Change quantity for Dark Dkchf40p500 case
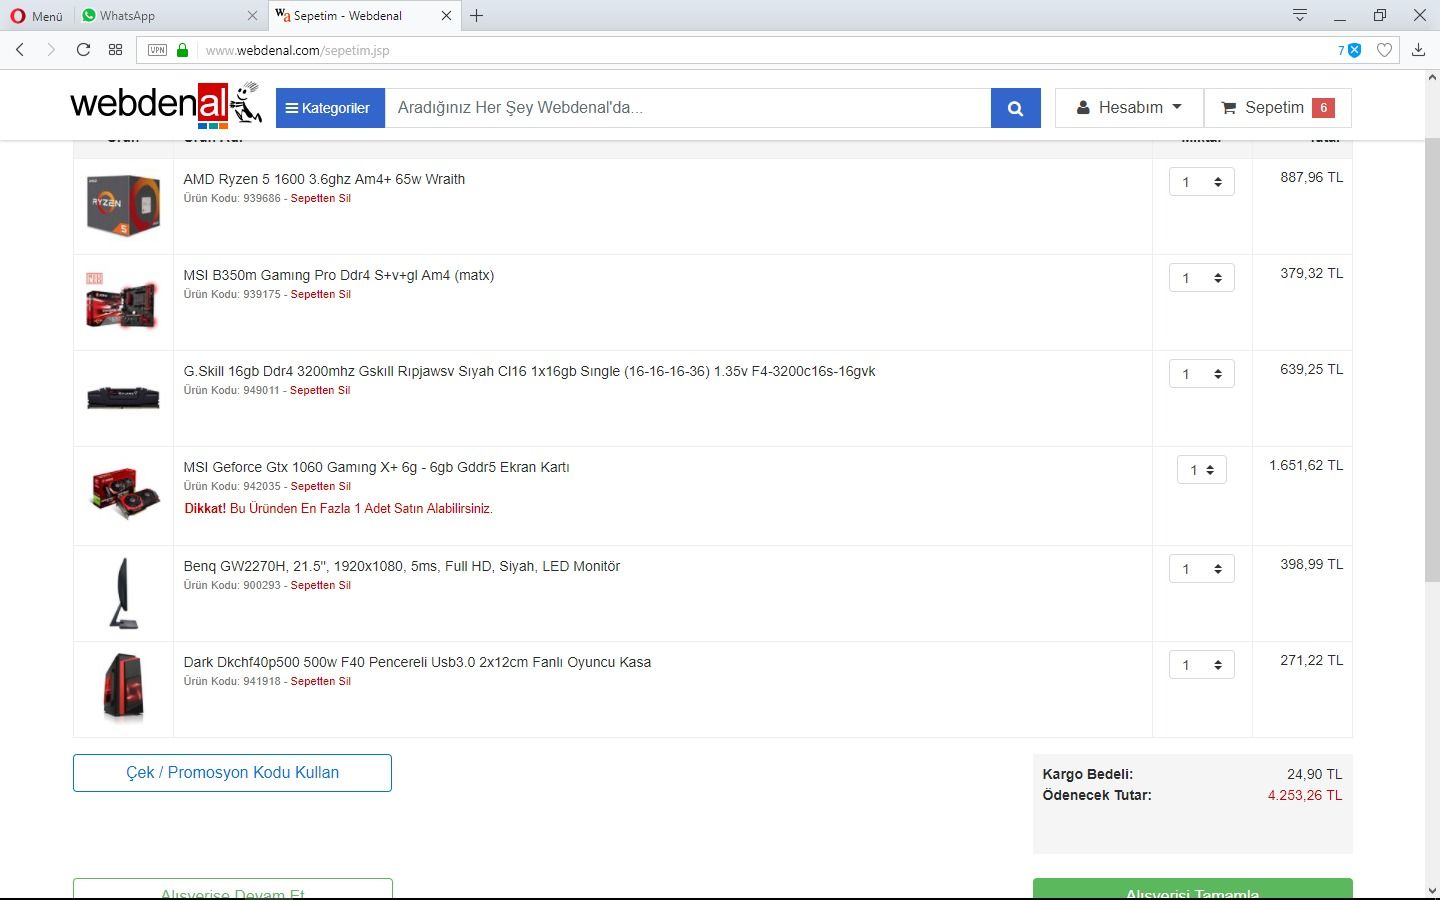Image resolution: width=1440 pixels, height=900 pixels. [1202, 665]
